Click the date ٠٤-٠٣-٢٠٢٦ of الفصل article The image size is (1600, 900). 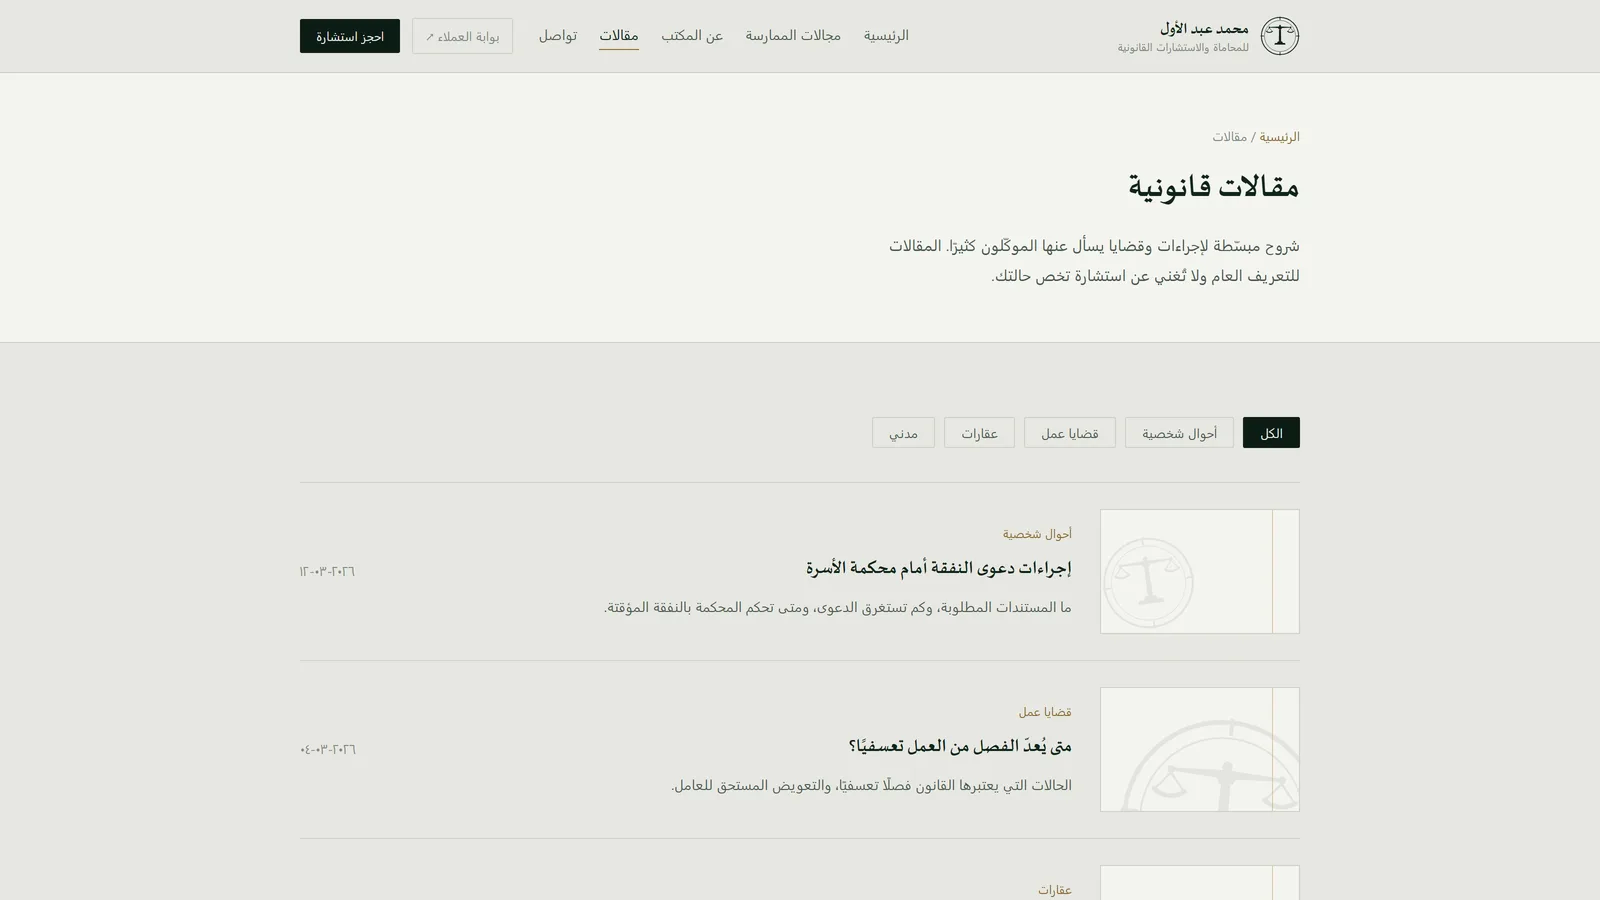click(x=327, y=749)
